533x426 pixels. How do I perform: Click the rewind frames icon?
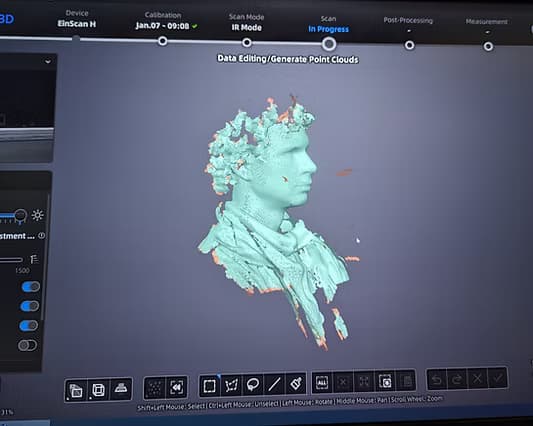click(x=177, y=387)
